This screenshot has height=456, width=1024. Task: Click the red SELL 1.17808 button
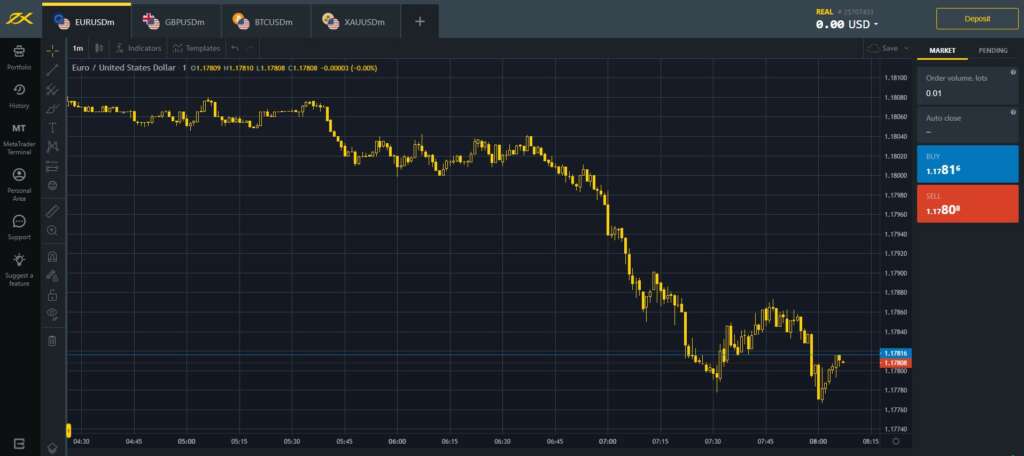(967, 203)
